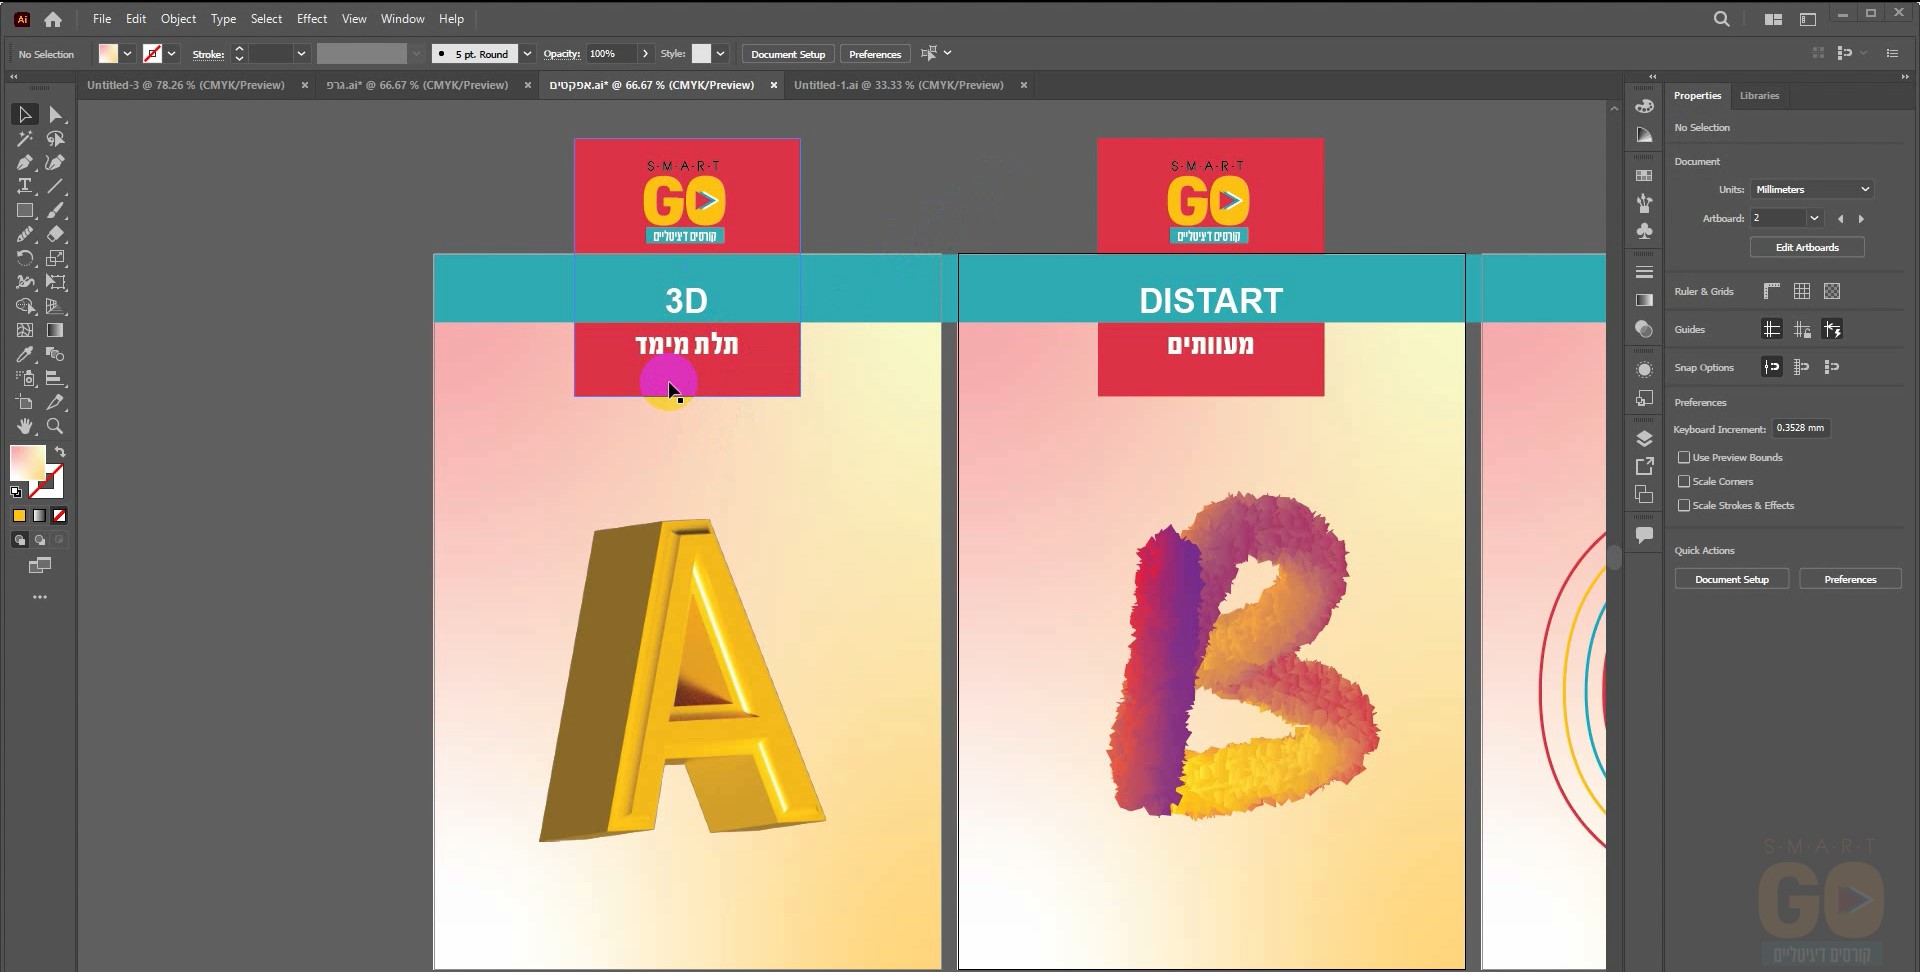The height and width of the screenshot is (972, 1920).
Task: Toggle Scale Strokes & Effects checkbox
Action: click(x=1684, y=506)
